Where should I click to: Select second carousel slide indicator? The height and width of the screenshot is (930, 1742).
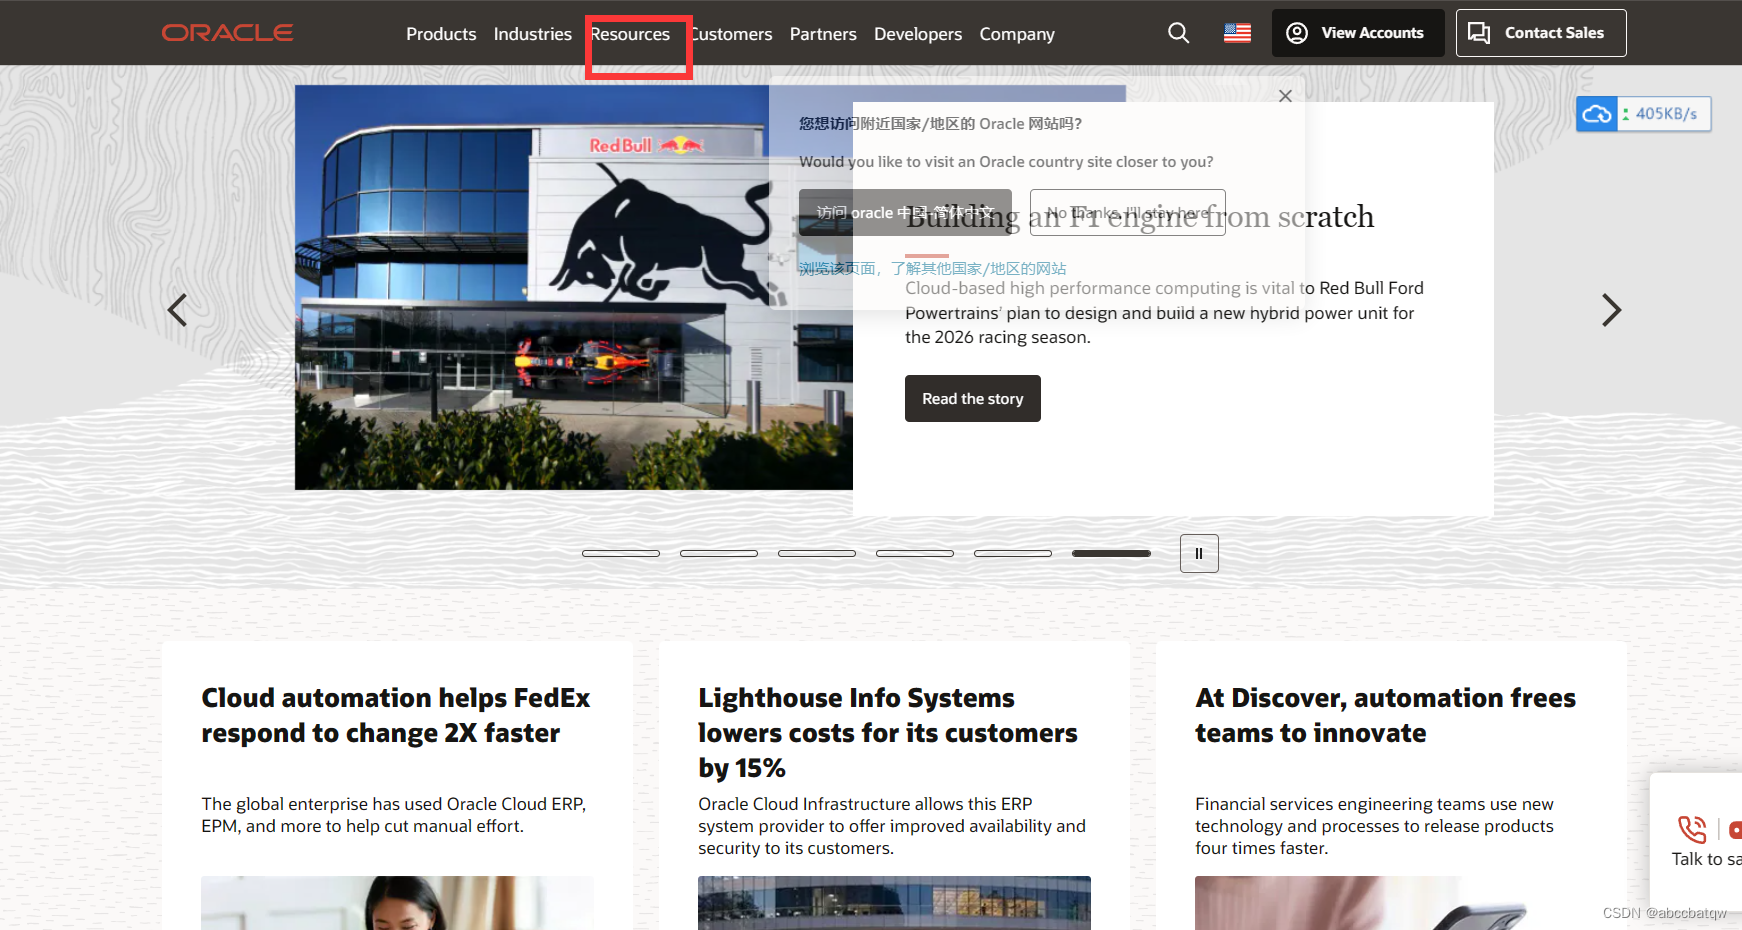coord(719,553)
